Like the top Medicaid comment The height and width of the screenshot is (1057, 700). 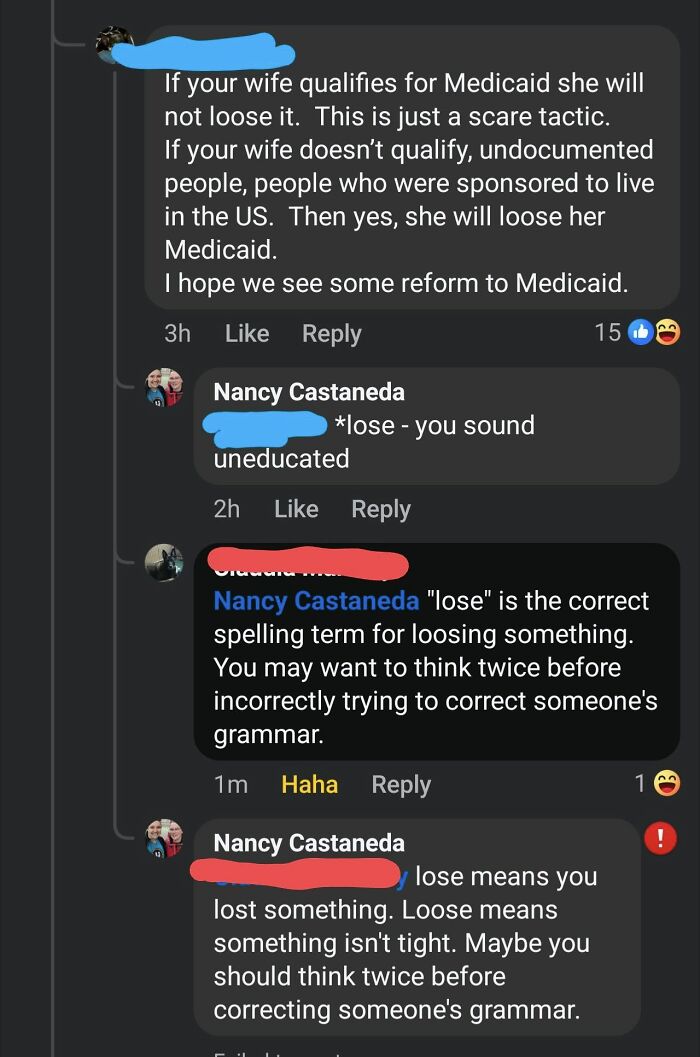[246, 333]
